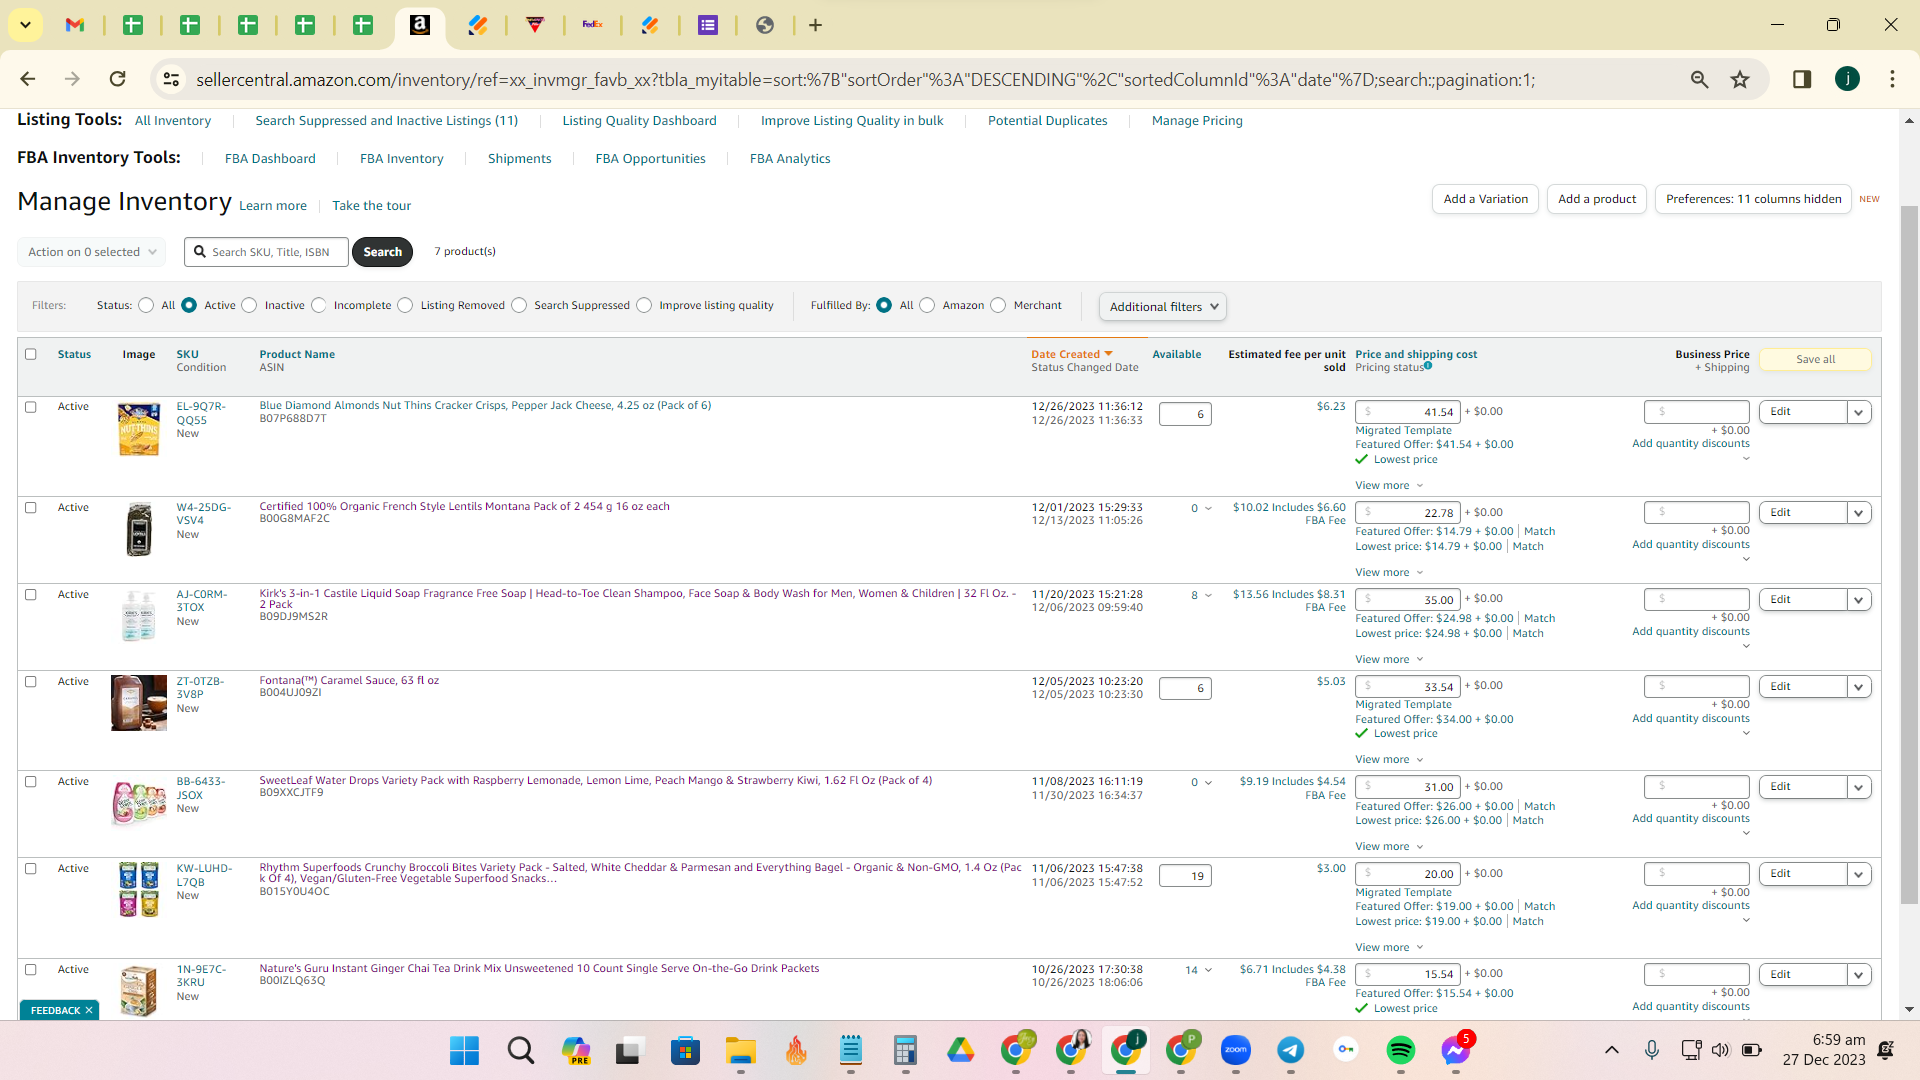Choose Fulfilled By Merchant

[x=998, y=305]
